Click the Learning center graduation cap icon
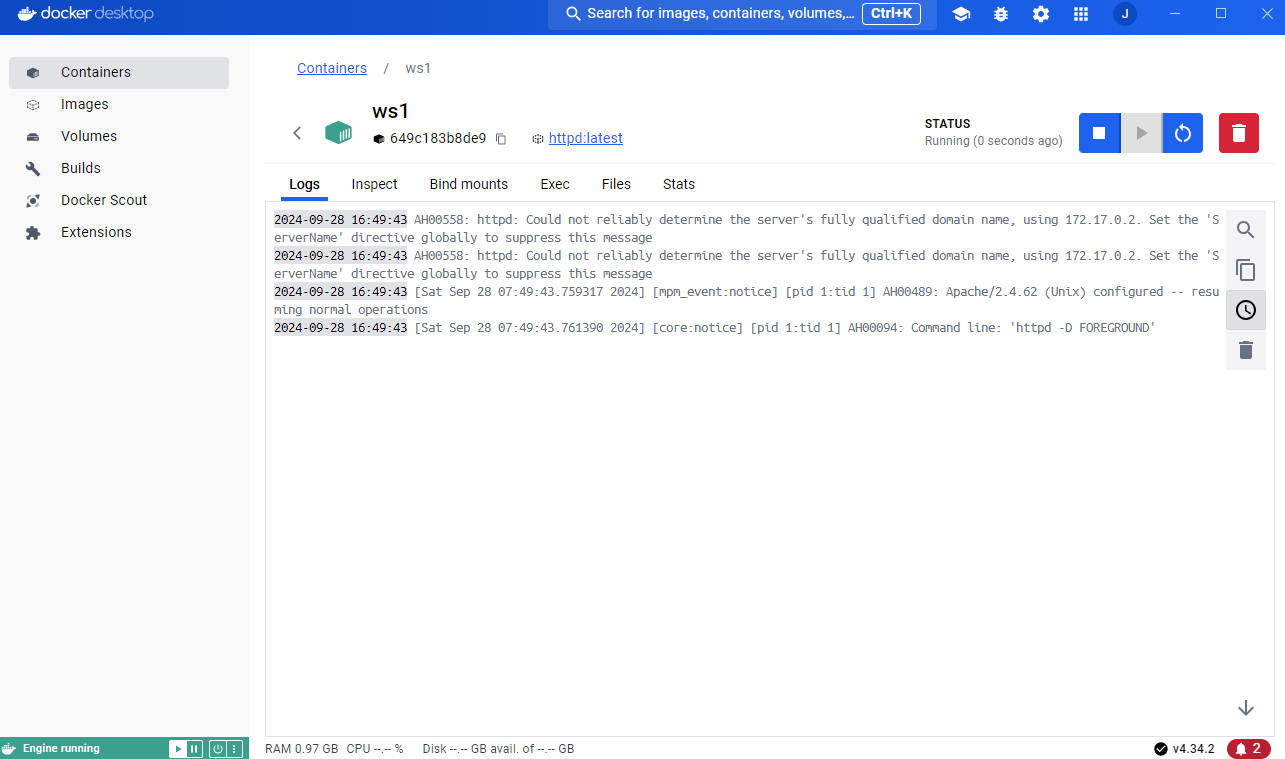 pyautogui.click(x=961, y=14)
